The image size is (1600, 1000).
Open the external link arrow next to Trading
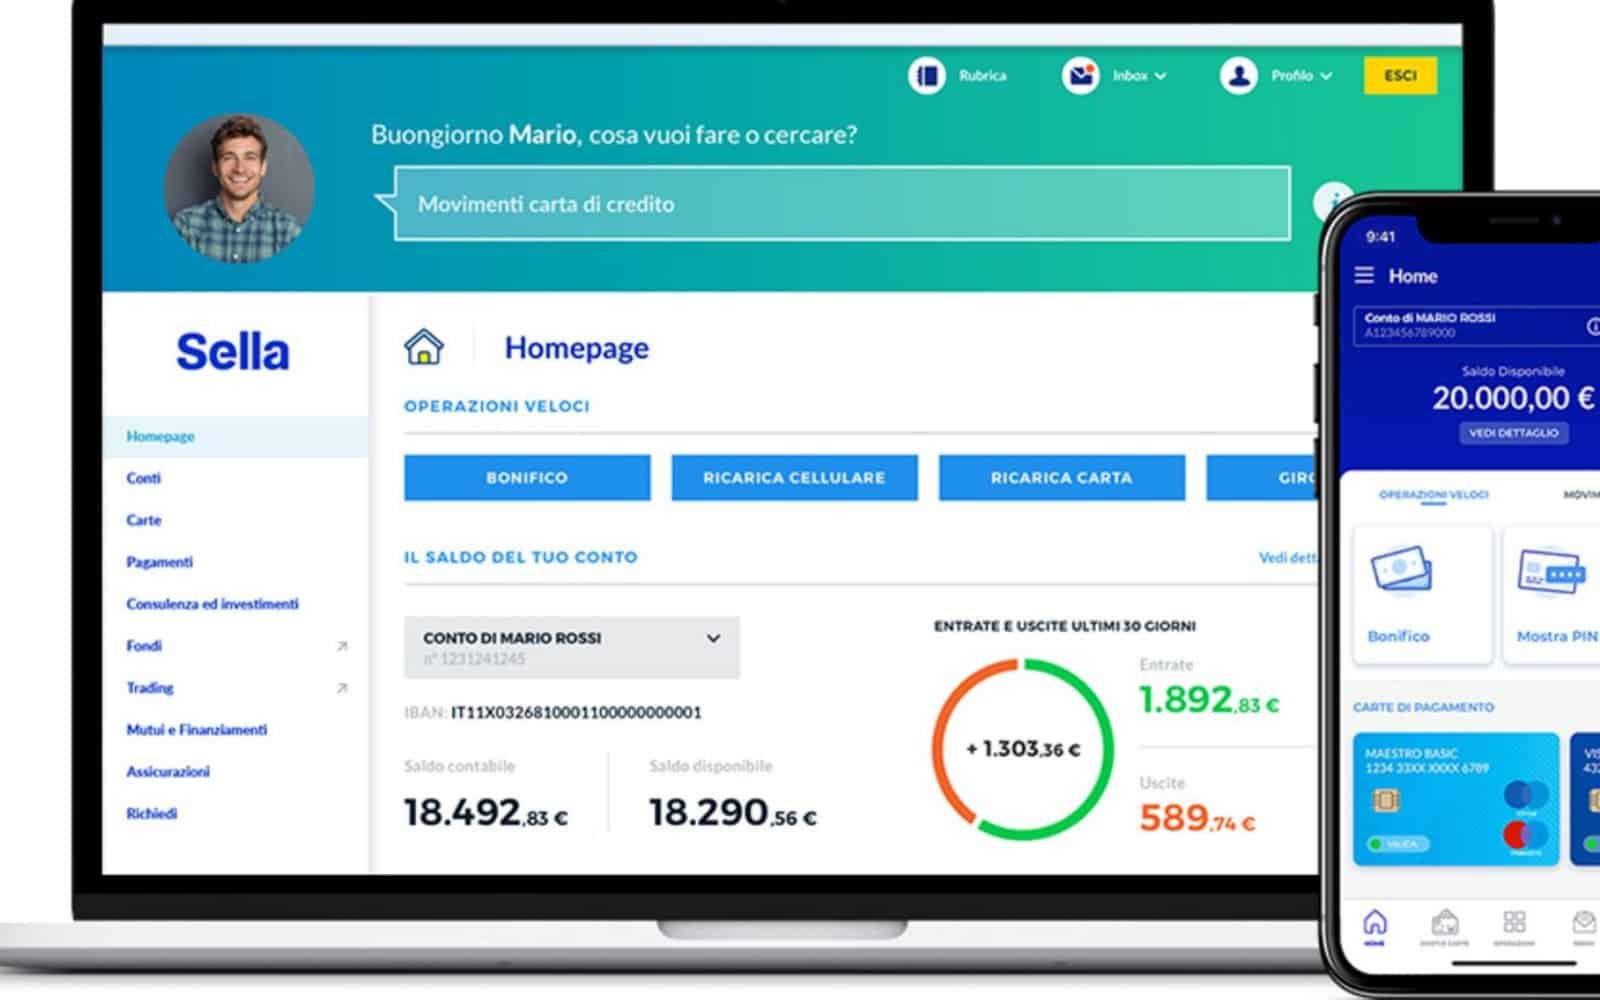[x=342, y=688]
